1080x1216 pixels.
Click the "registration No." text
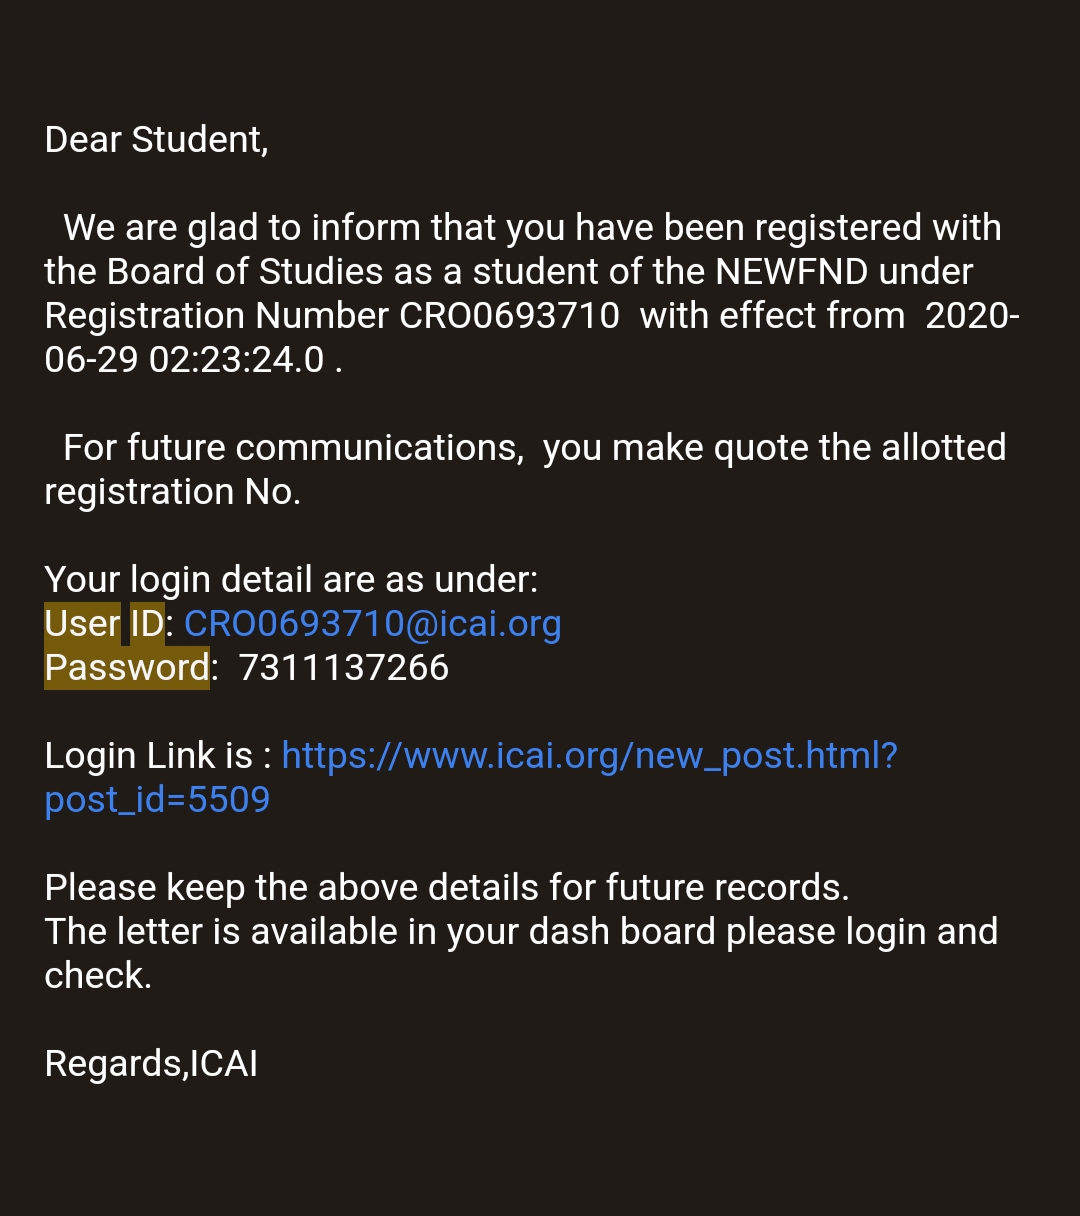(172, 492)
